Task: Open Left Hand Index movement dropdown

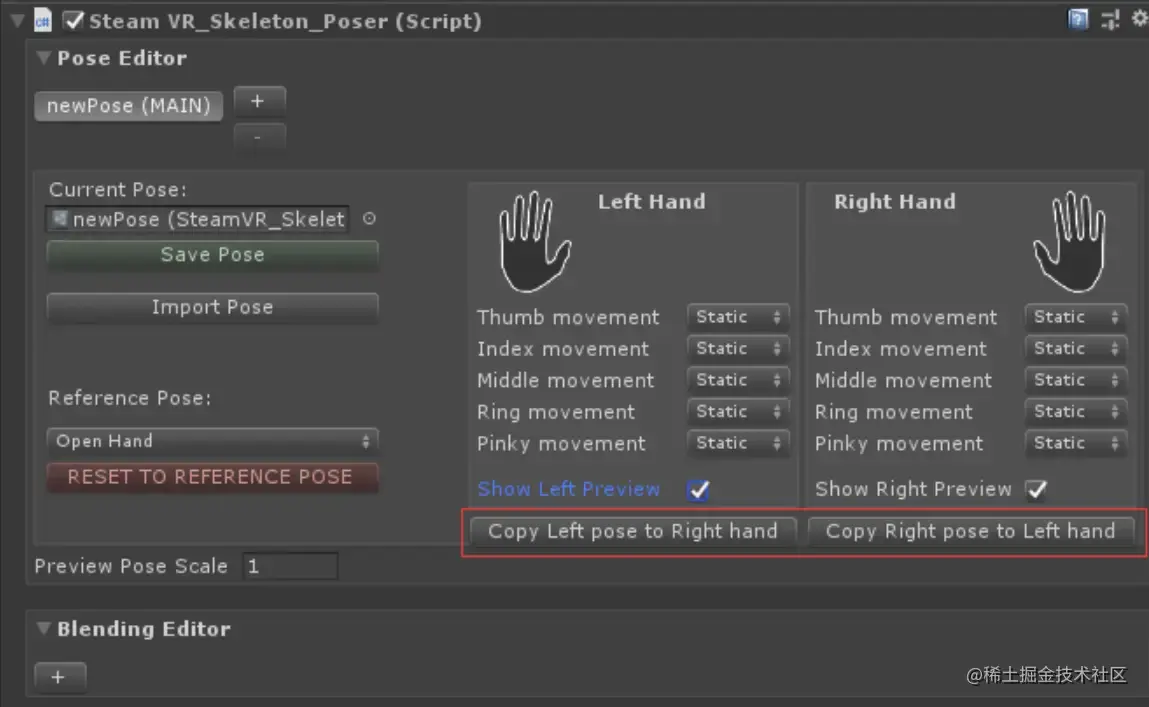Action: [738, 348]
